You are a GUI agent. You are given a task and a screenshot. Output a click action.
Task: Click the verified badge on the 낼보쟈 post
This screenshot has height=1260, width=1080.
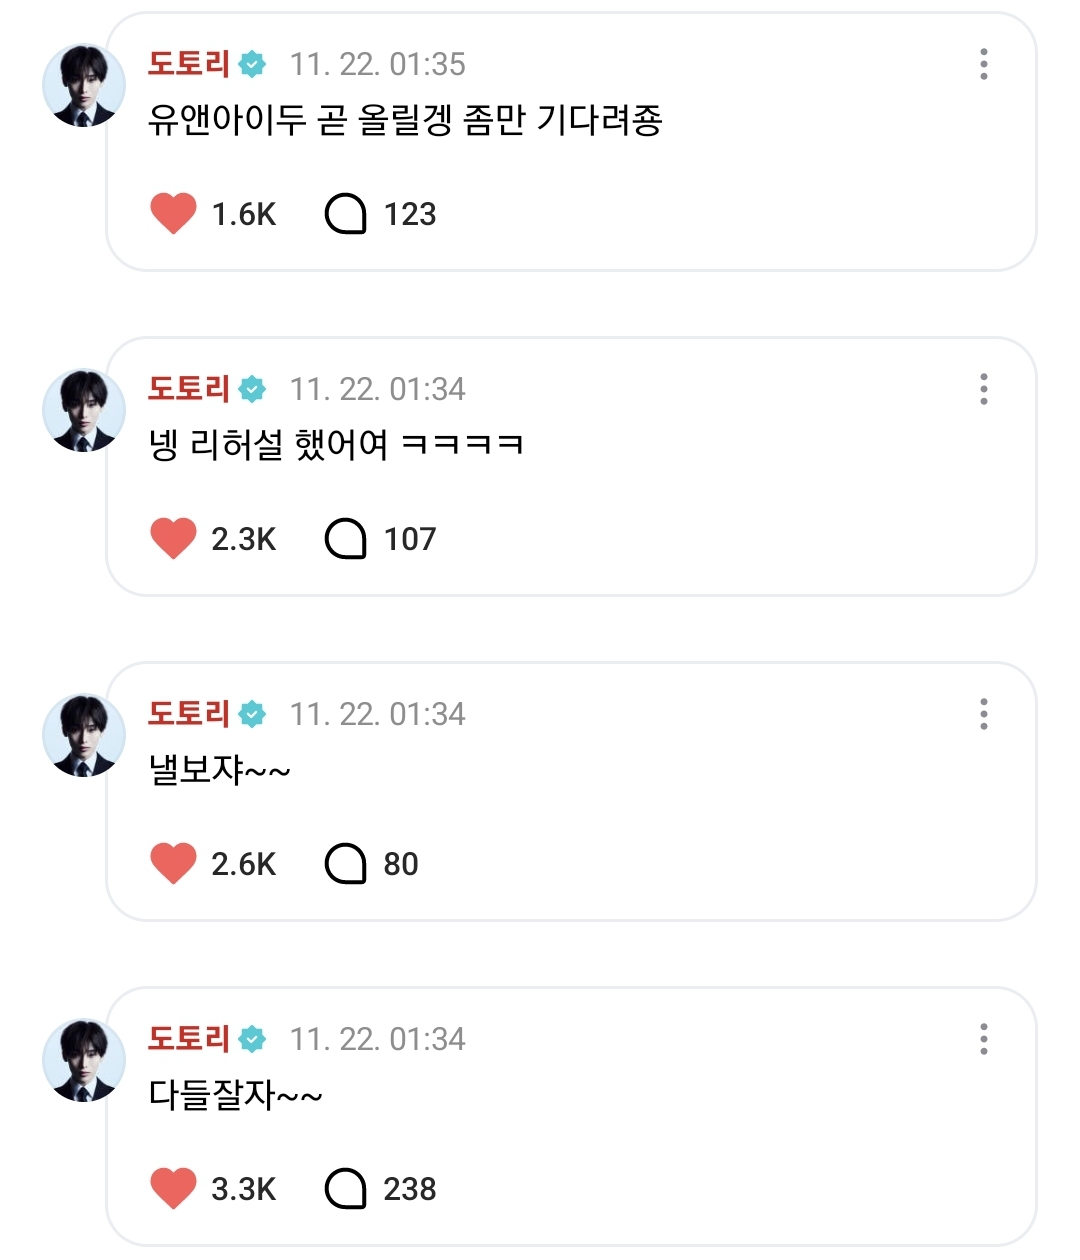(253, 714)
